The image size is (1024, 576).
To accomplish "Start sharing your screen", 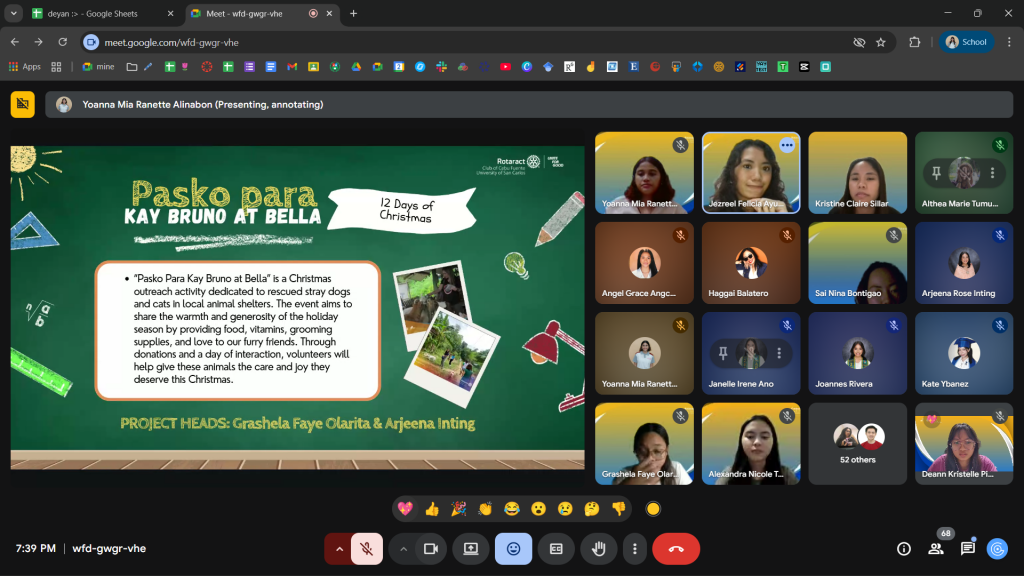I will tap(470, 548).
